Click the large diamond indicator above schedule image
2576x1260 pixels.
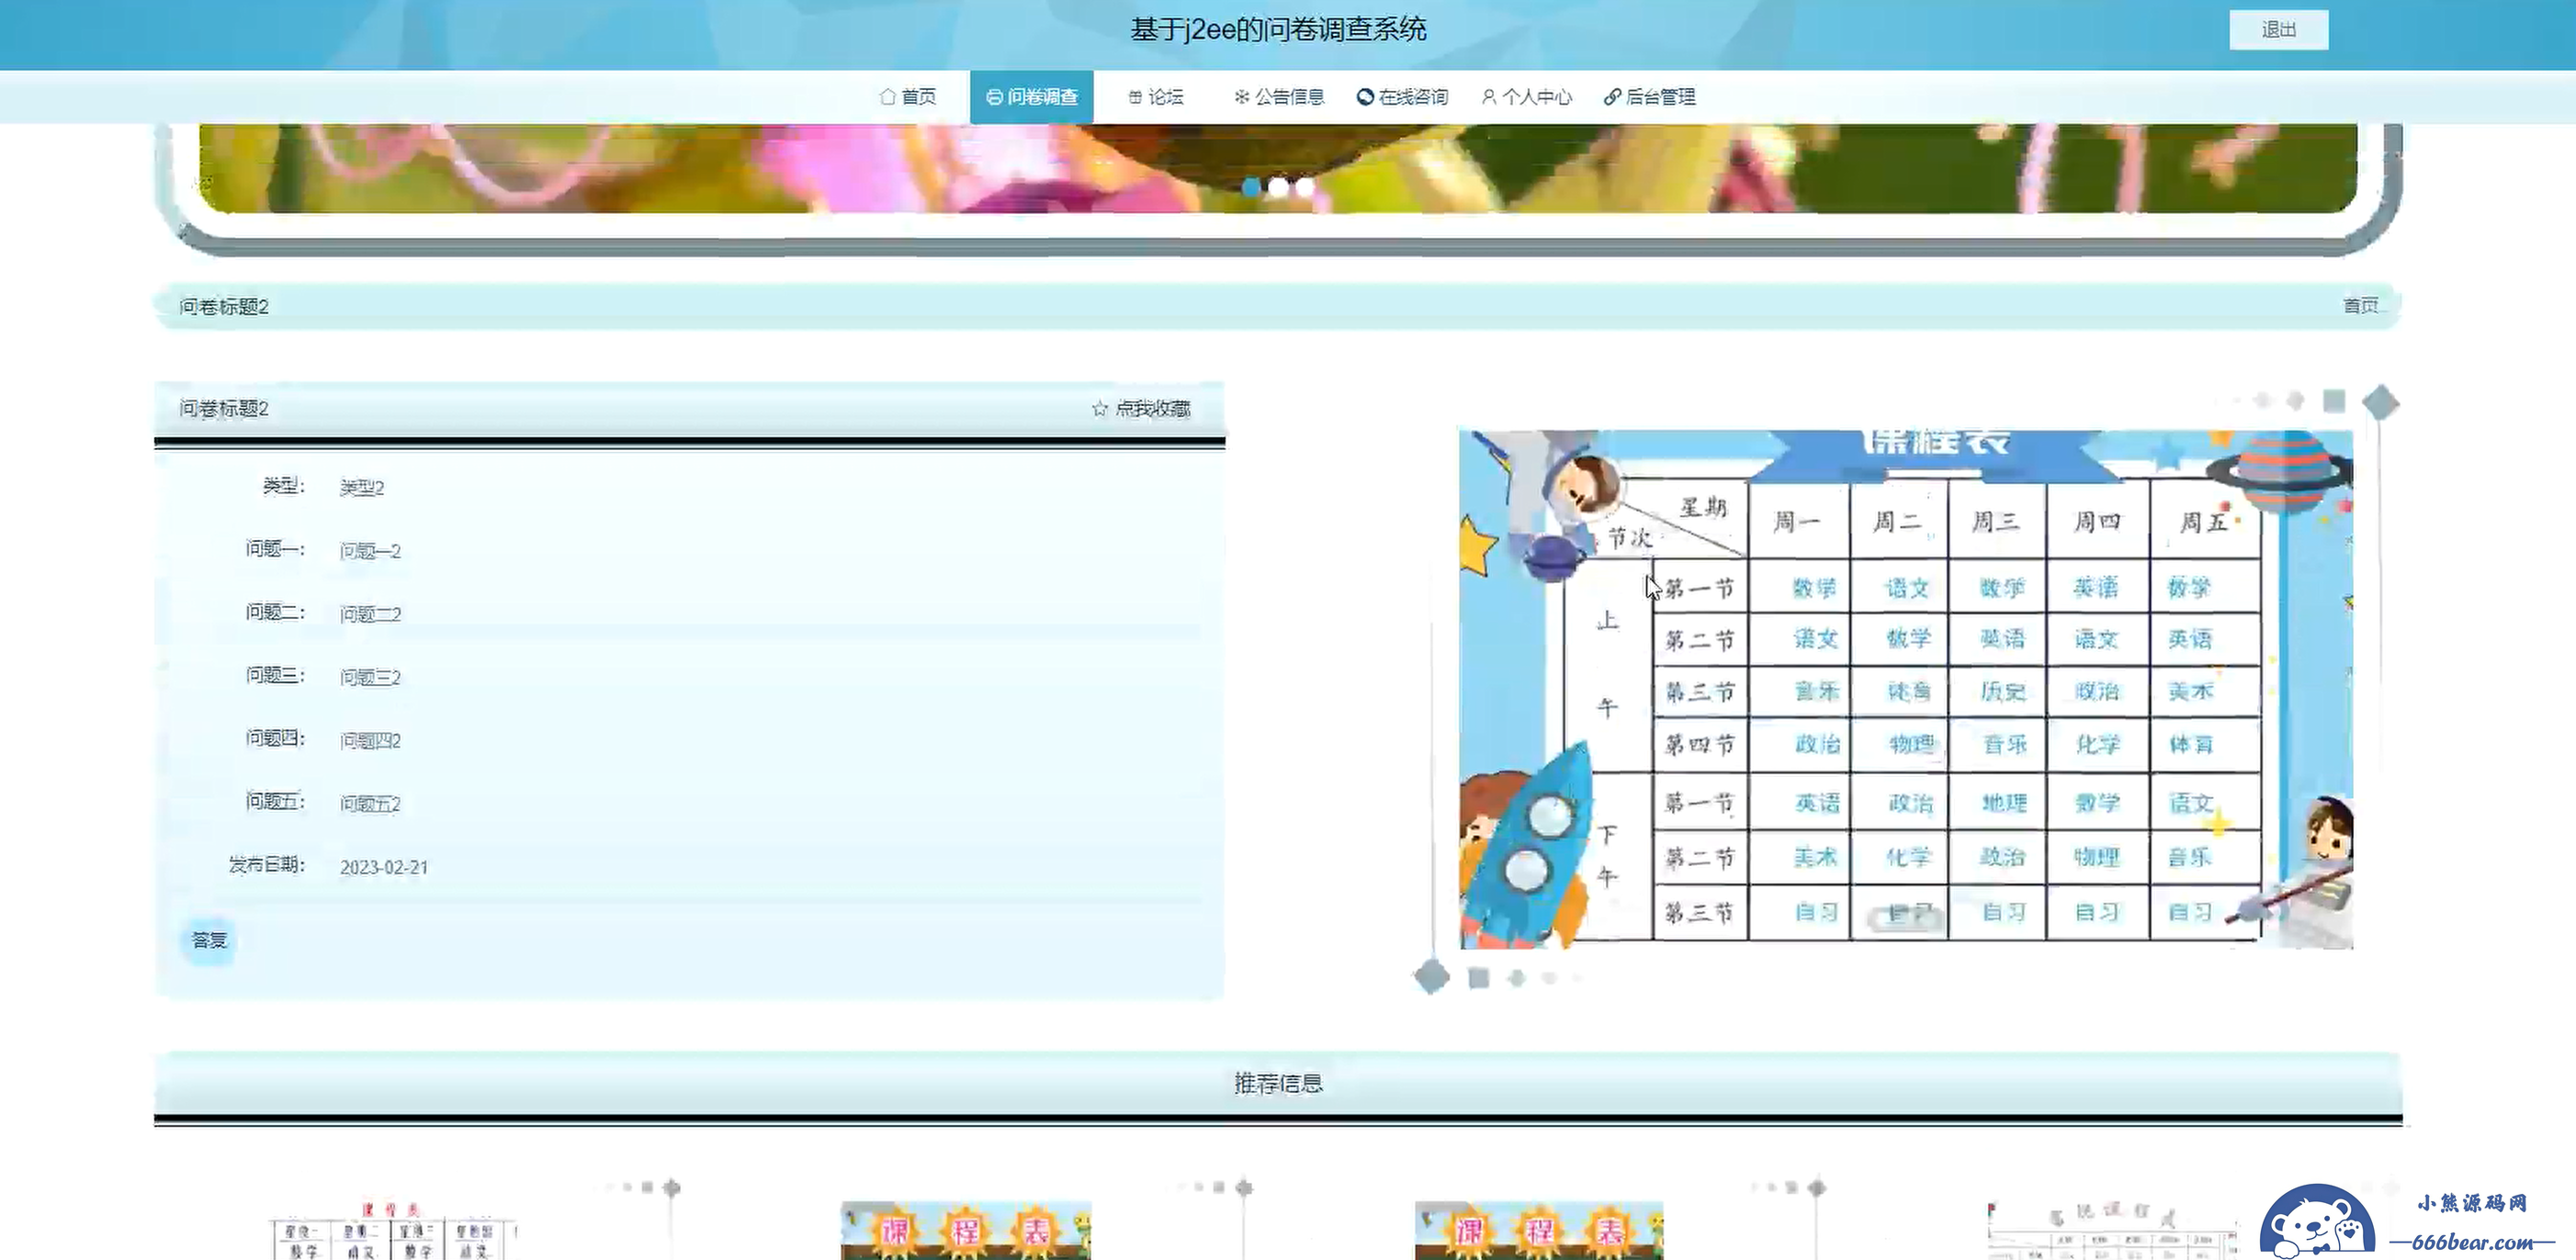click(x=2380, y=402)
